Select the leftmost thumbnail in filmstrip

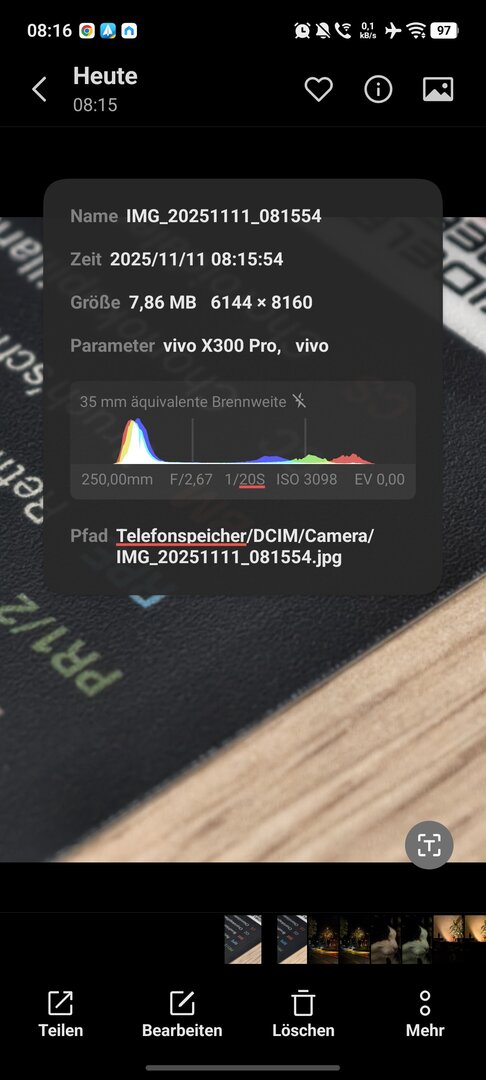click(x=243, y=939)
